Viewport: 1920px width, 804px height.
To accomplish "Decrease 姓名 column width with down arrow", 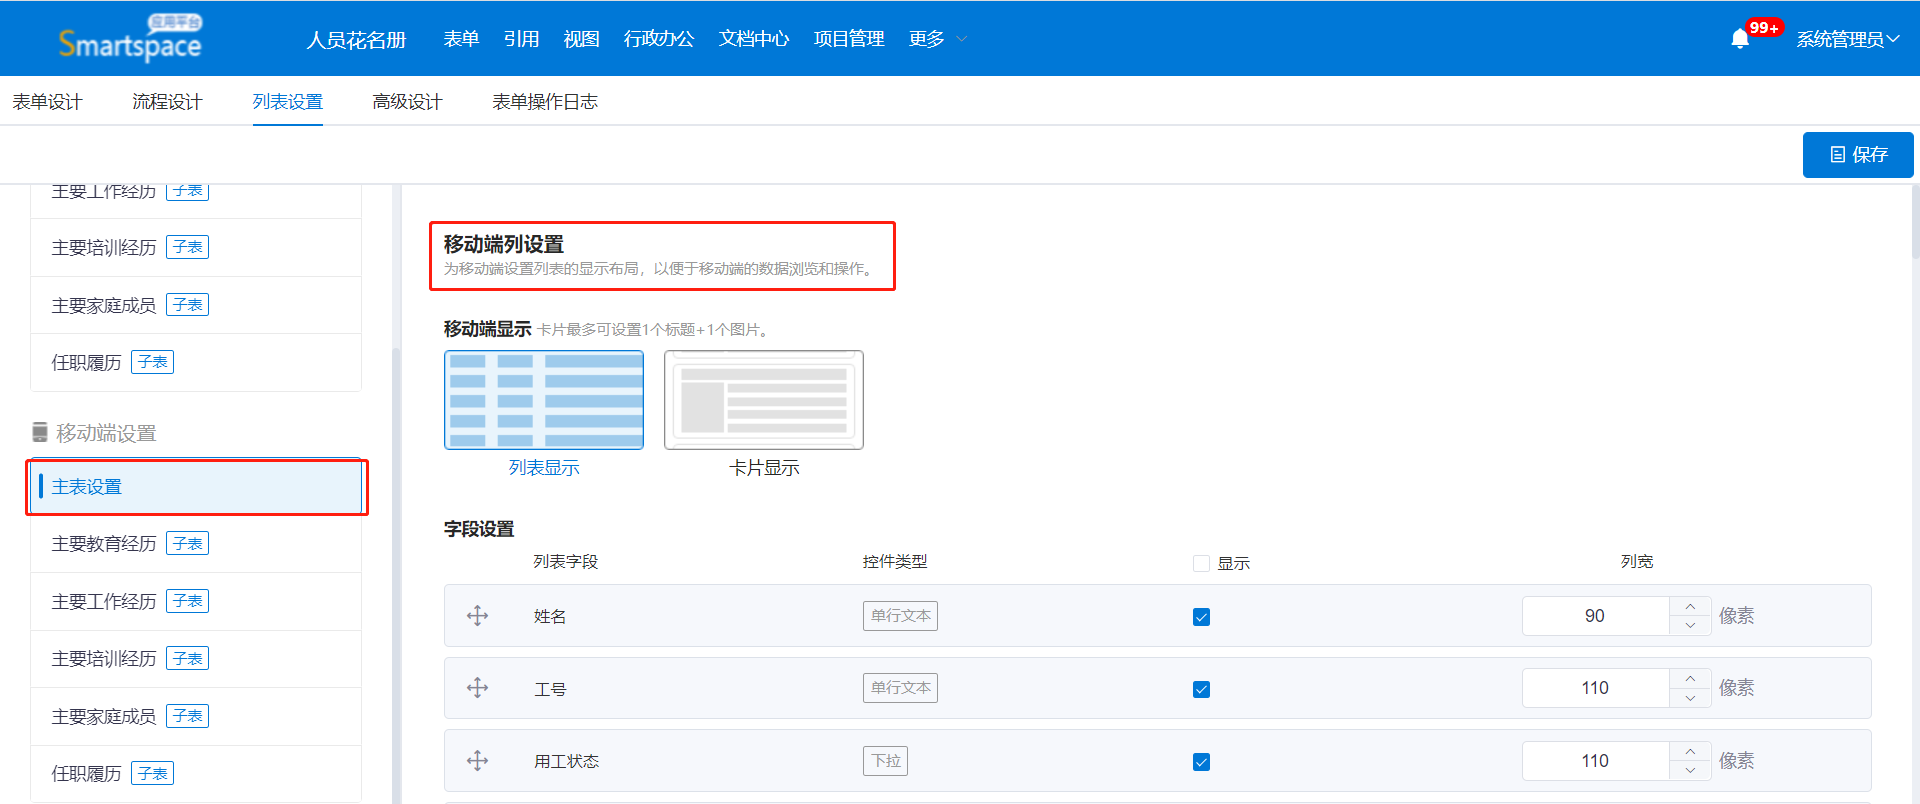I will point(1690,625).
